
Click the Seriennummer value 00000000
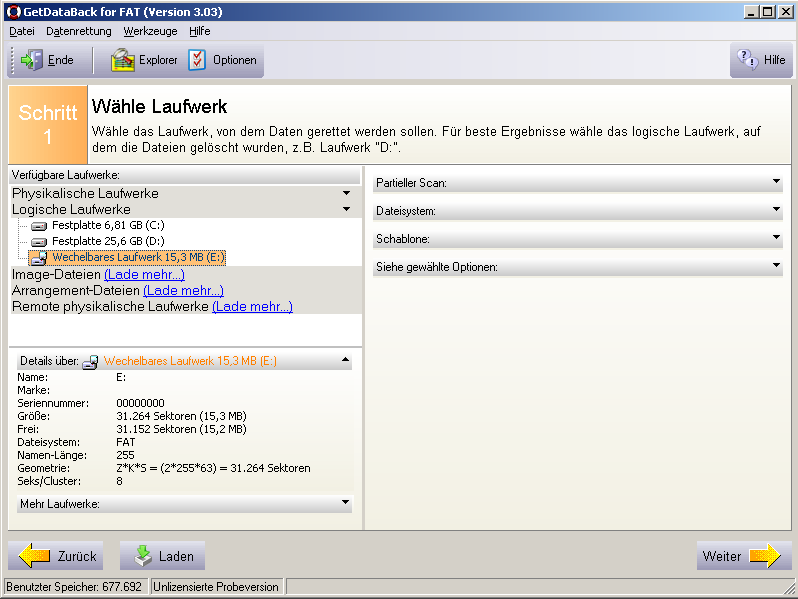(x=140, y=404)
